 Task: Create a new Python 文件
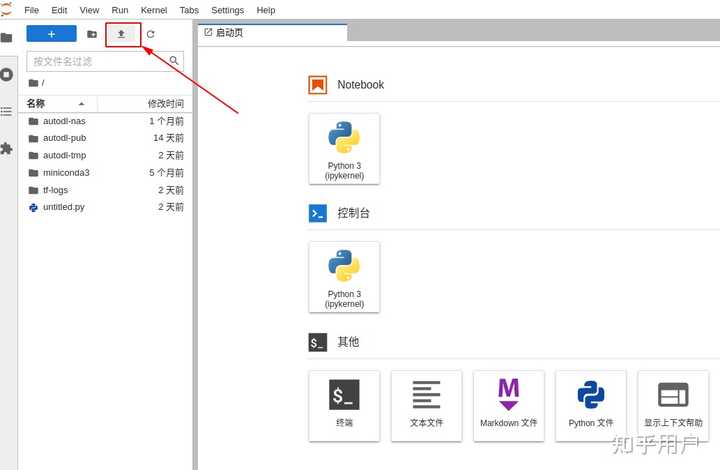click(591, 406)
